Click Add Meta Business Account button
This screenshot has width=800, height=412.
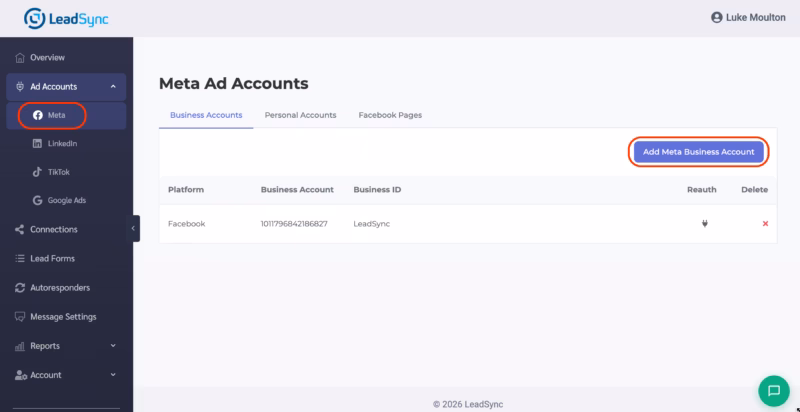698,152
